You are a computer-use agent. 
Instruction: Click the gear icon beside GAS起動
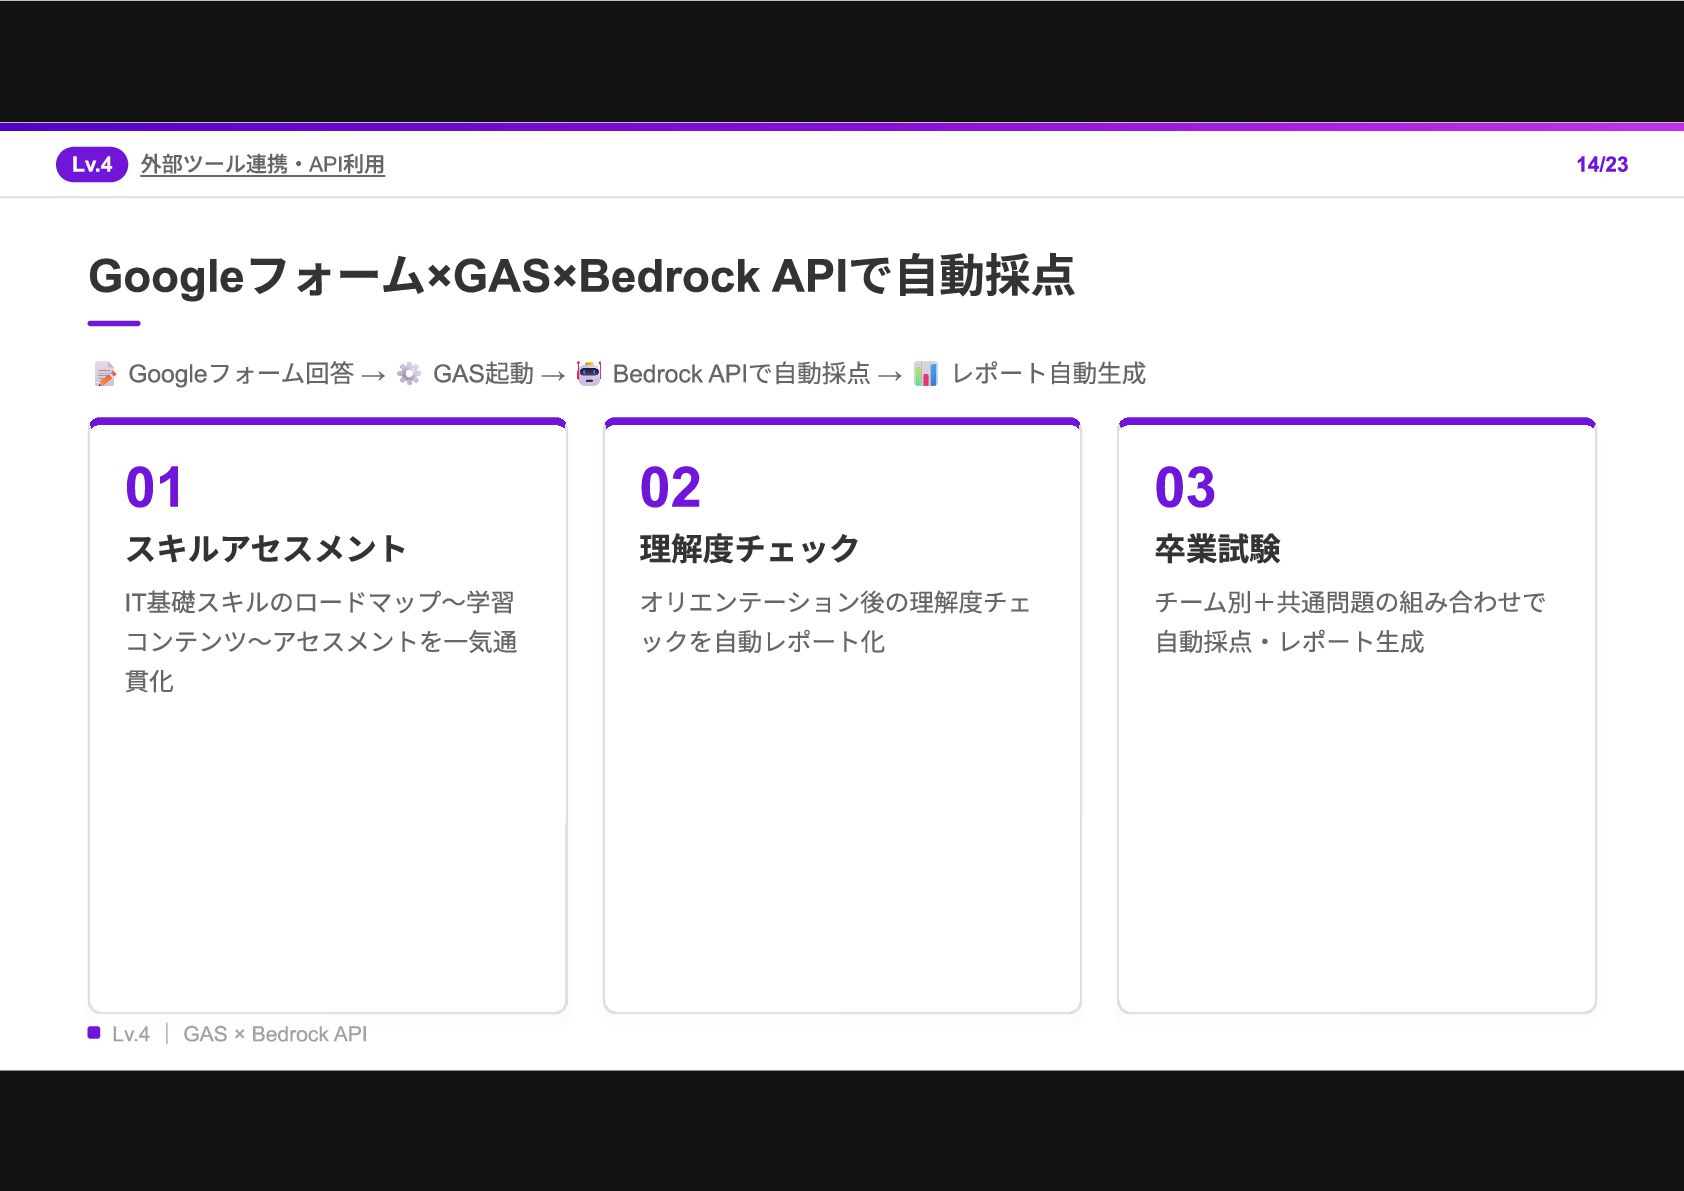[409, 374]
